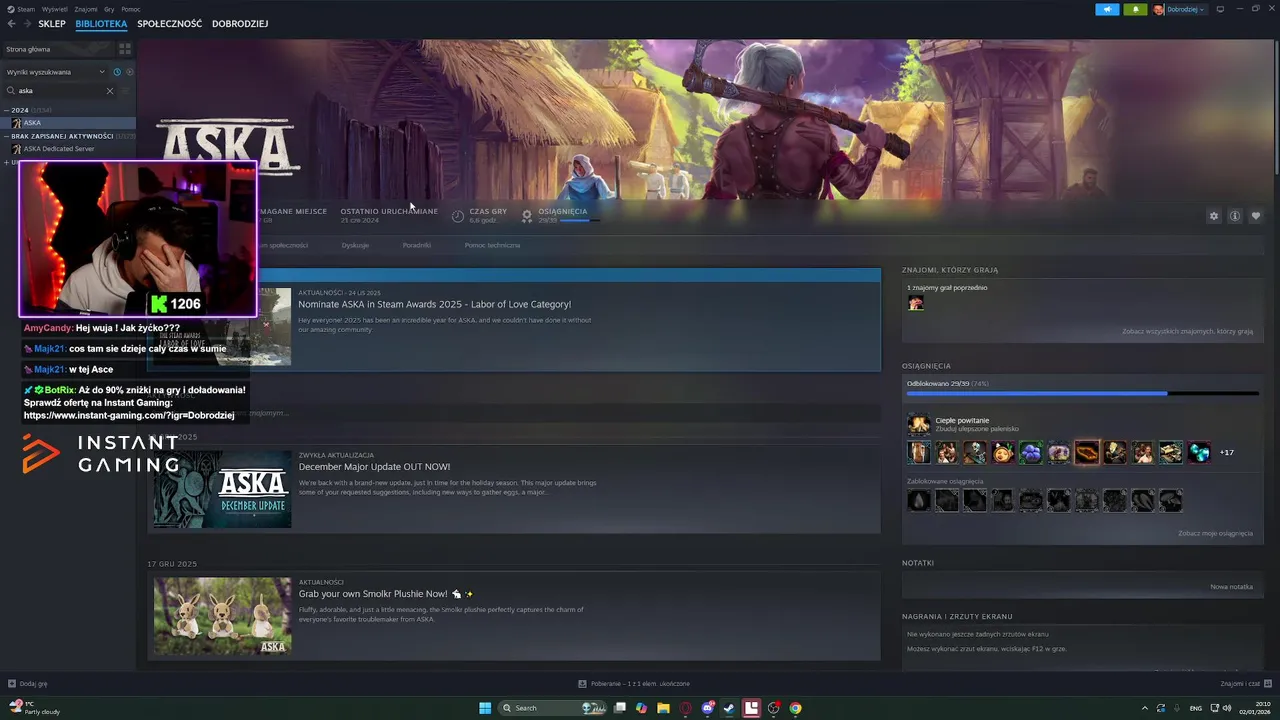
Task: Go back with the left arrow
Action: pyautogui.click(x=11, y=24)
